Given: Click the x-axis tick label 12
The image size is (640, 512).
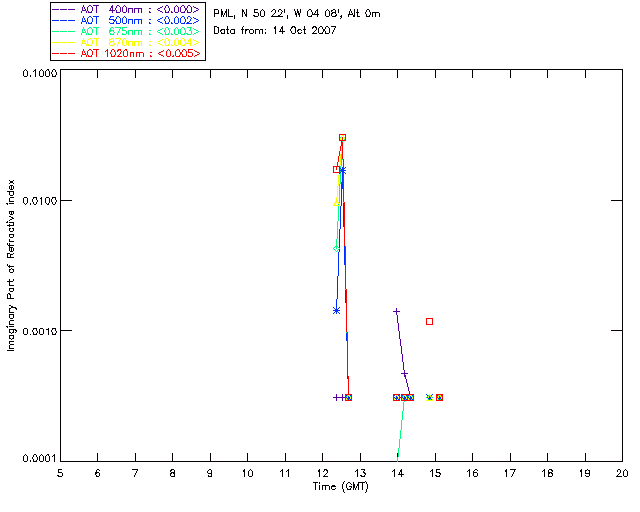Looking at the screenshot, I should [322, 473].
